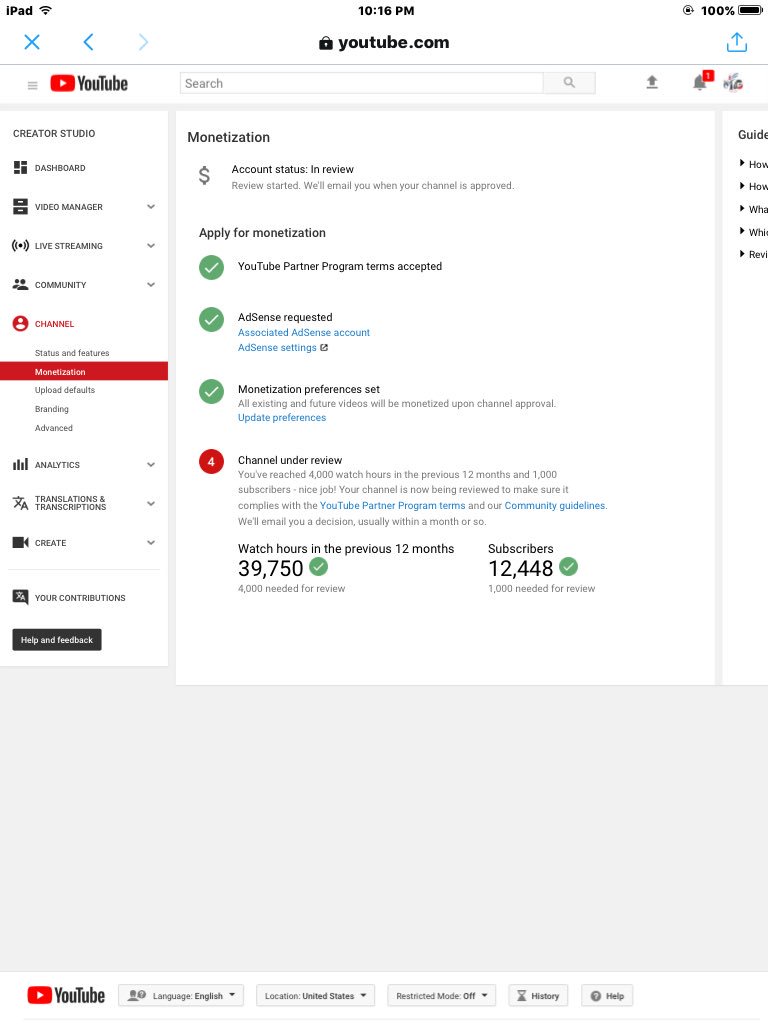Image resolution: width=768 pixels, height=1024 pixels.
Task: Click the AdSense settings external link icon
Action: coord(324,347)
